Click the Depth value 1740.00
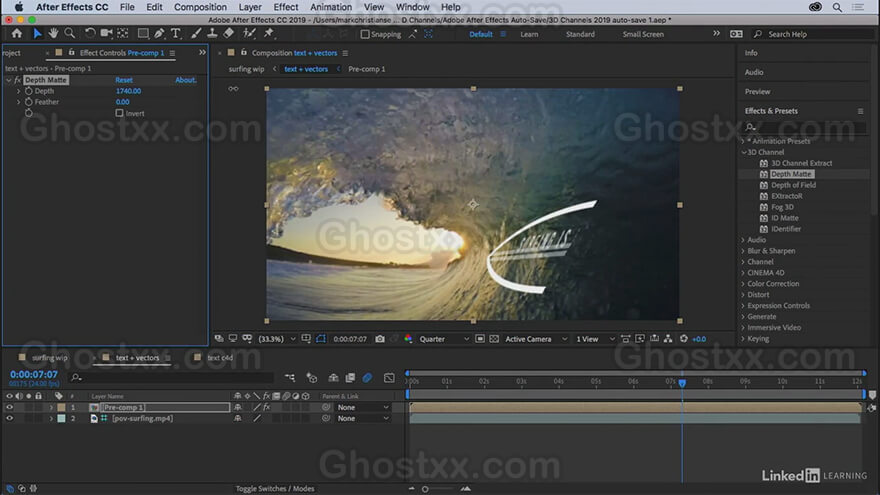880x495 pixels. (129, 91)
